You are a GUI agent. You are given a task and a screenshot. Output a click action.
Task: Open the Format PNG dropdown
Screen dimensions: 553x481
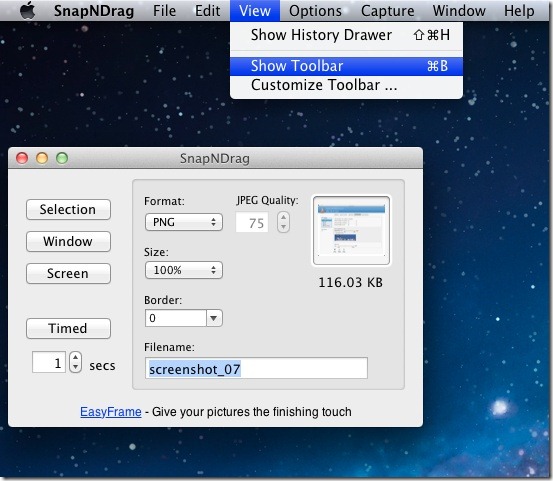tap(184, 222)
